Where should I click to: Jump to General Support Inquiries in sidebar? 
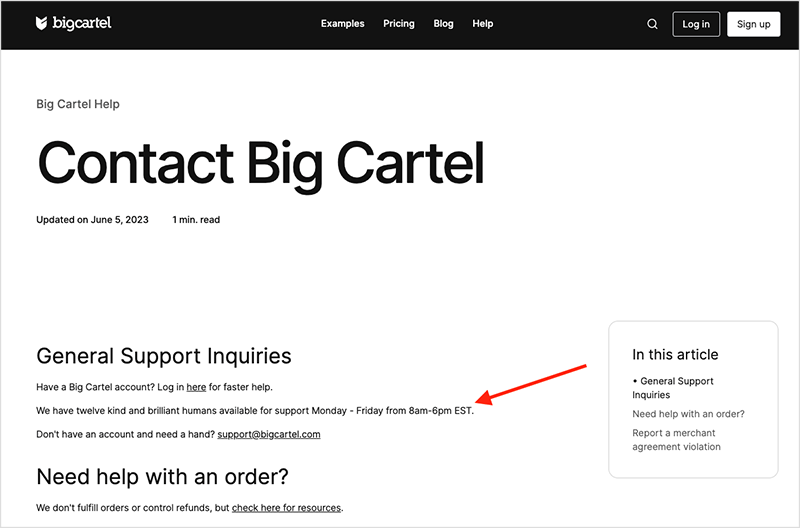point(672,388)
